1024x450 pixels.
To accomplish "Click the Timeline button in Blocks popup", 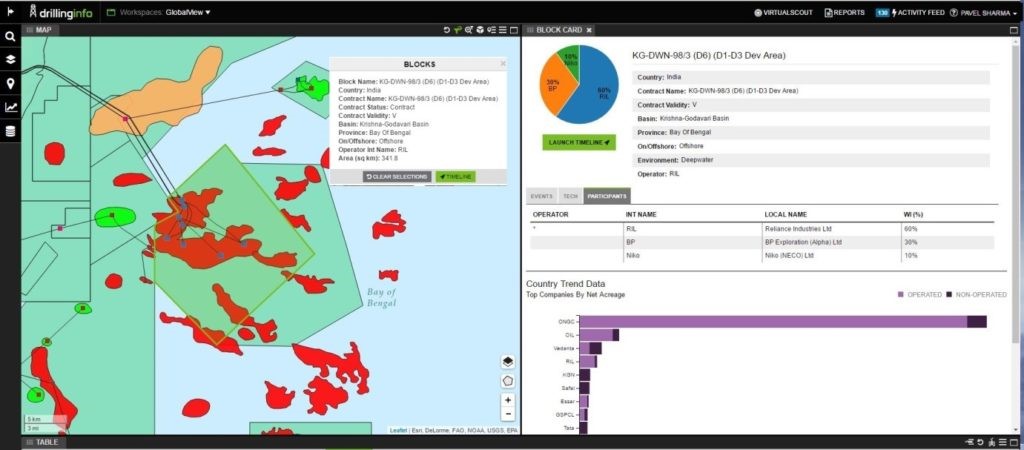I will click(456, 177).
